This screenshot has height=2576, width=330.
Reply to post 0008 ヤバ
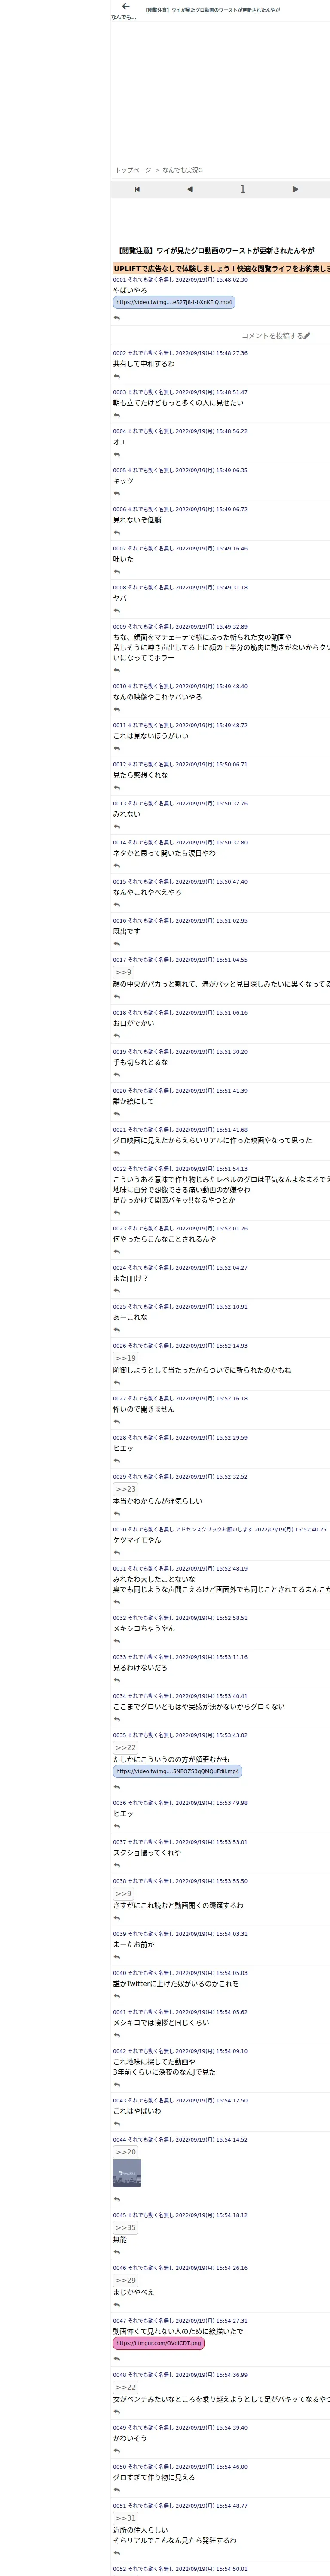[x=117, y=611]
